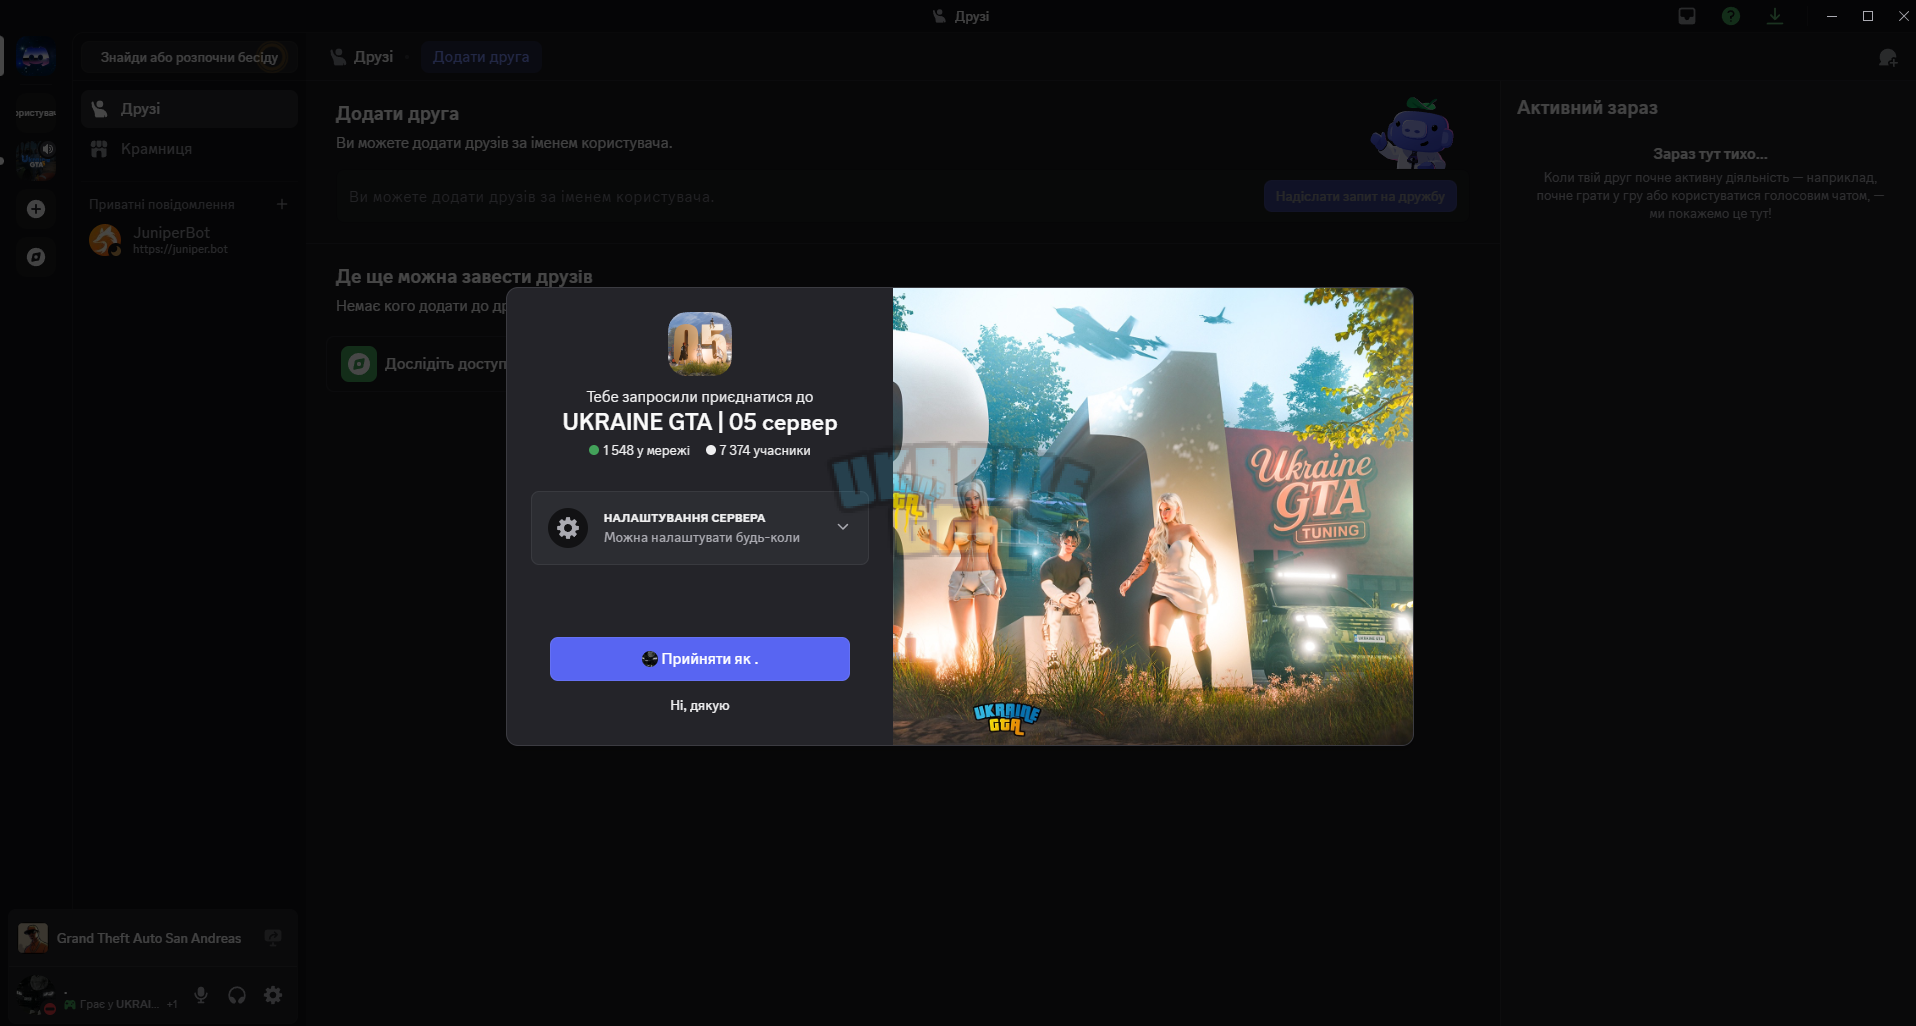Select Друзі in the left sidebar

click(189, 109)
